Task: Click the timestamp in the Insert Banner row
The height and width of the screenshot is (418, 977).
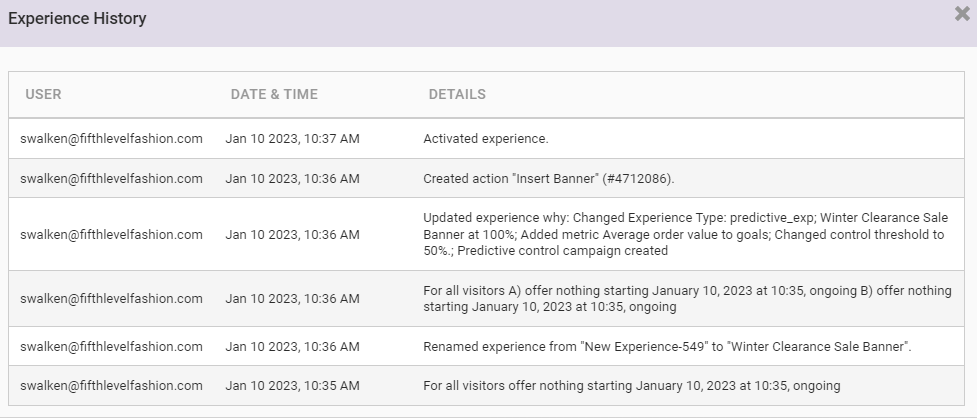Action: (292, 179)
